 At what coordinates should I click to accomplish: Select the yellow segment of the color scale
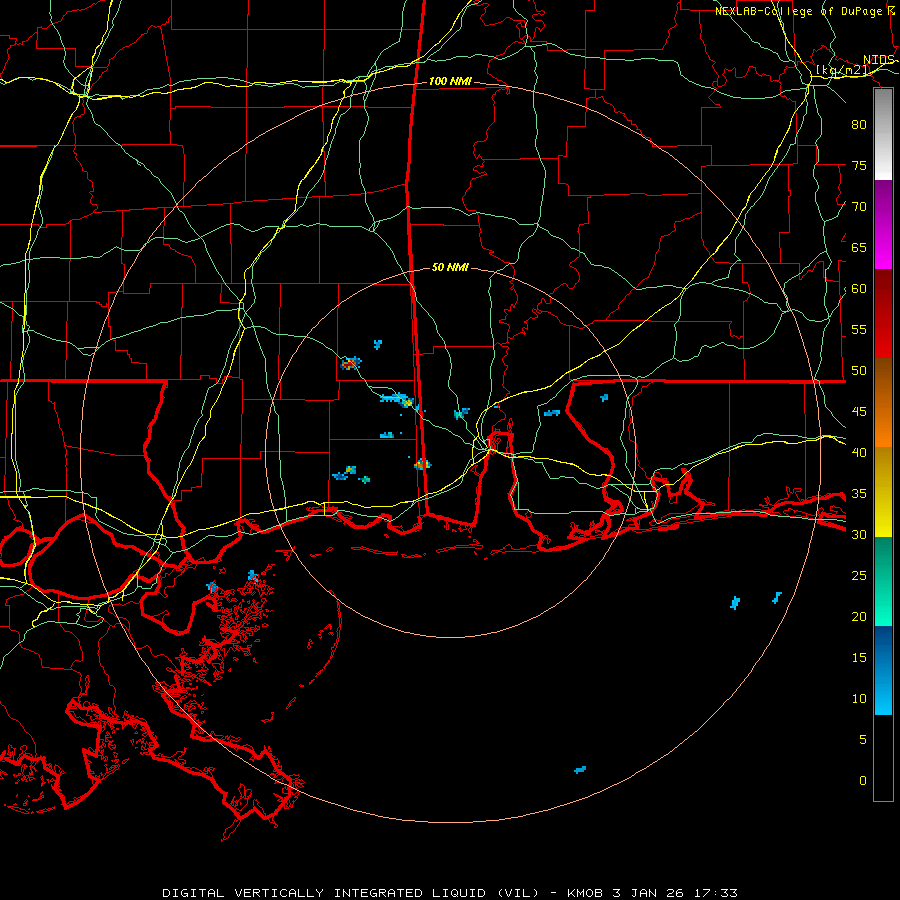click(883, 492)
